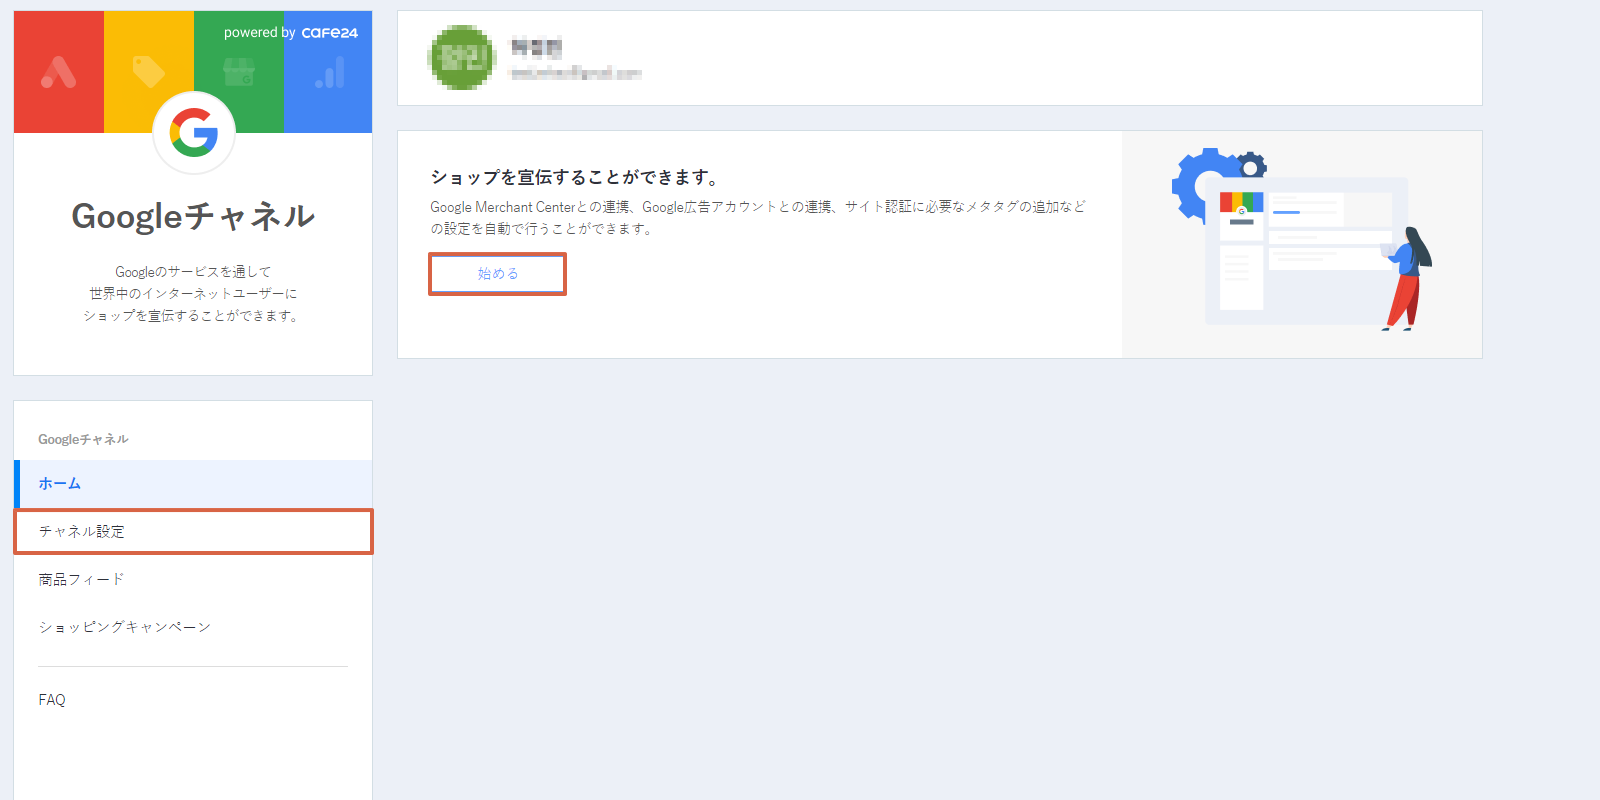This screenshot has height=800, width=1600.
Task: Open the チャネル設定 menu item
Action: 194,532
